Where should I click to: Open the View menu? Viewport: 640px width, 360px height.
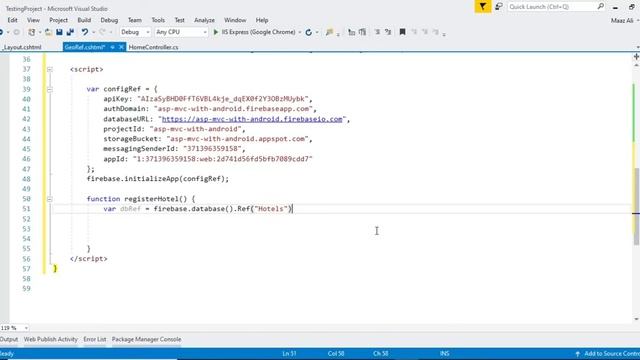point(33,20)
